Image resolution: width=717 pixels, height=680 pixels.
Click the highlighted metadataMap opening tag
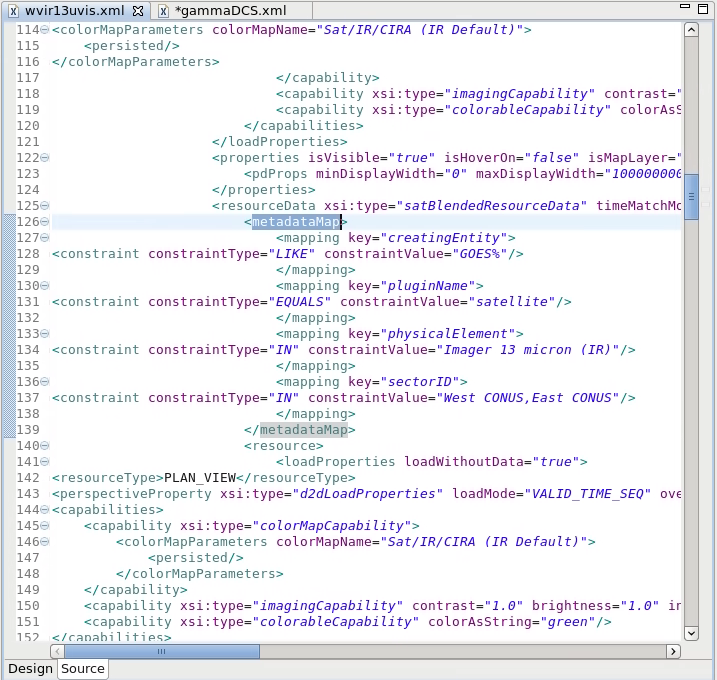pos(296,222)
